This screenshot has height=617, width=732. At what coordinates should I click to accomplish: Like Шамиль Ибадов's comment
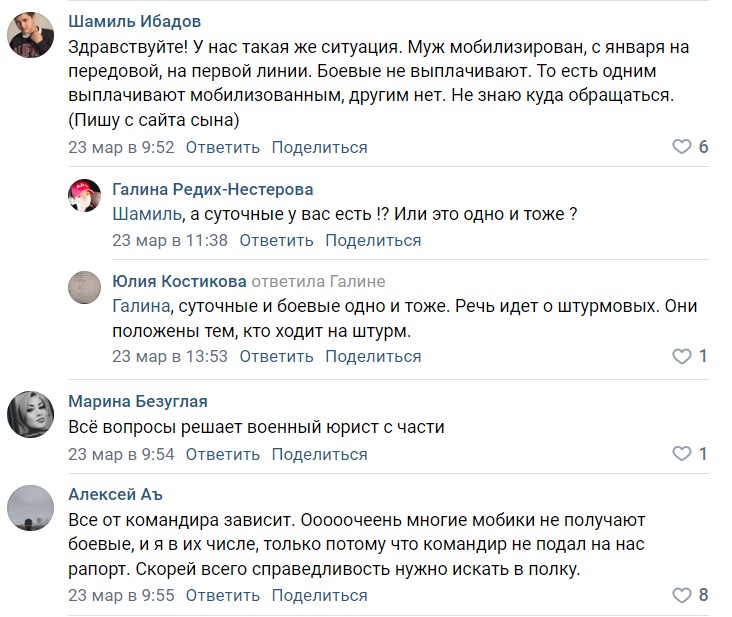click(681, 147)
